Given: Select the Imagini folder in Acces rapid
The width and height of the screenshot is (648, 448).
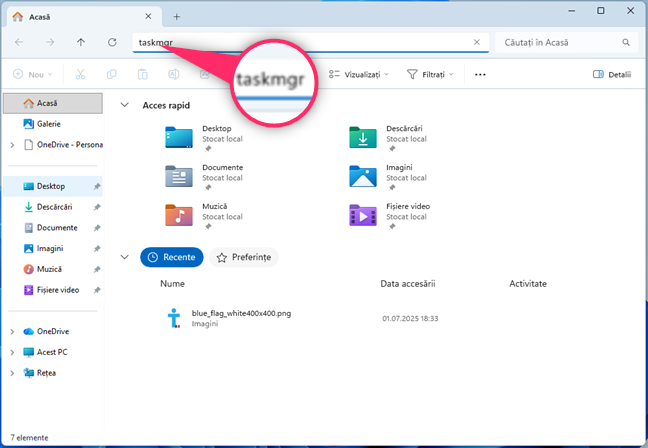Looking at the screenshot, I should [388, 176].
